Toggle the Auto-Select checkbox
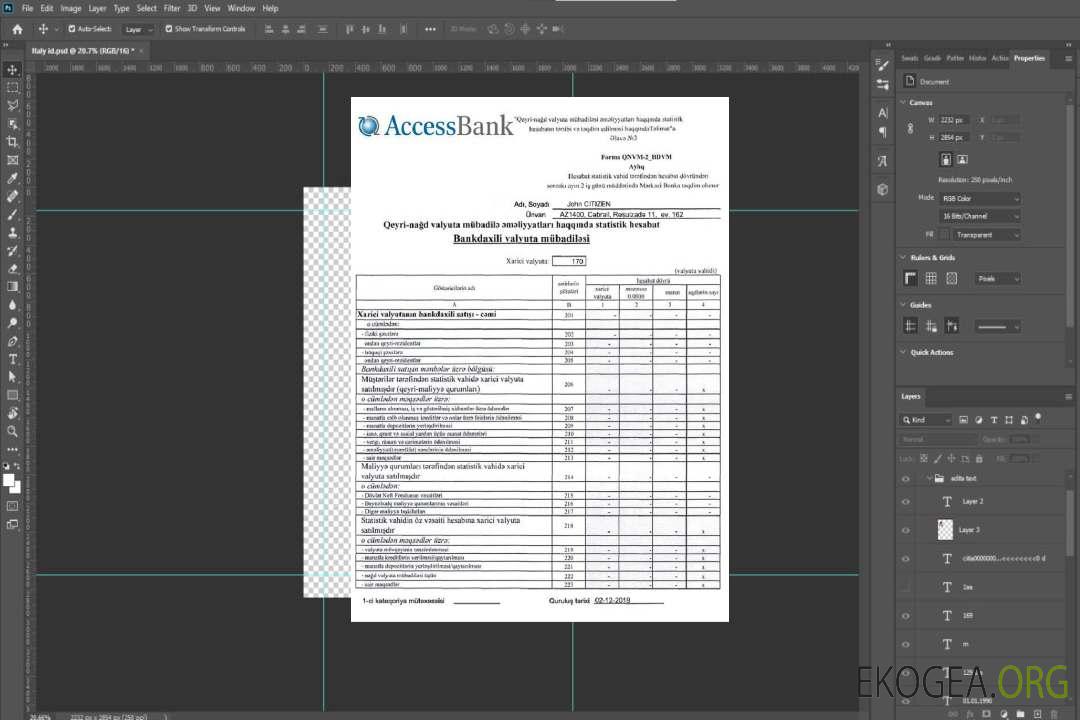The image size is (1080, 720). pos(72,29)
